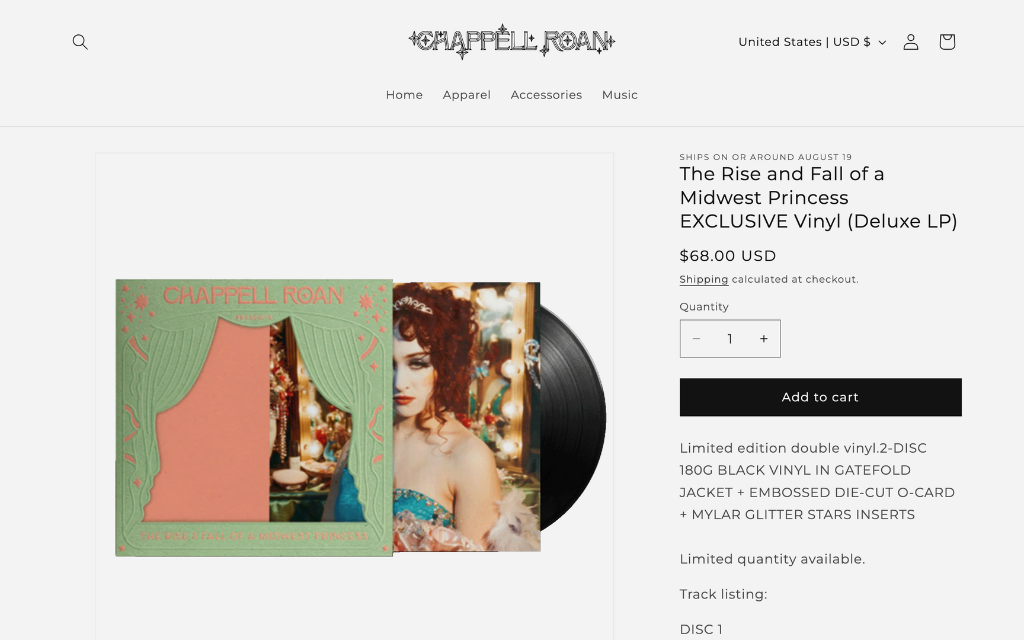
Task: Decrease quantity with minus button
Action: click(696, 338)
